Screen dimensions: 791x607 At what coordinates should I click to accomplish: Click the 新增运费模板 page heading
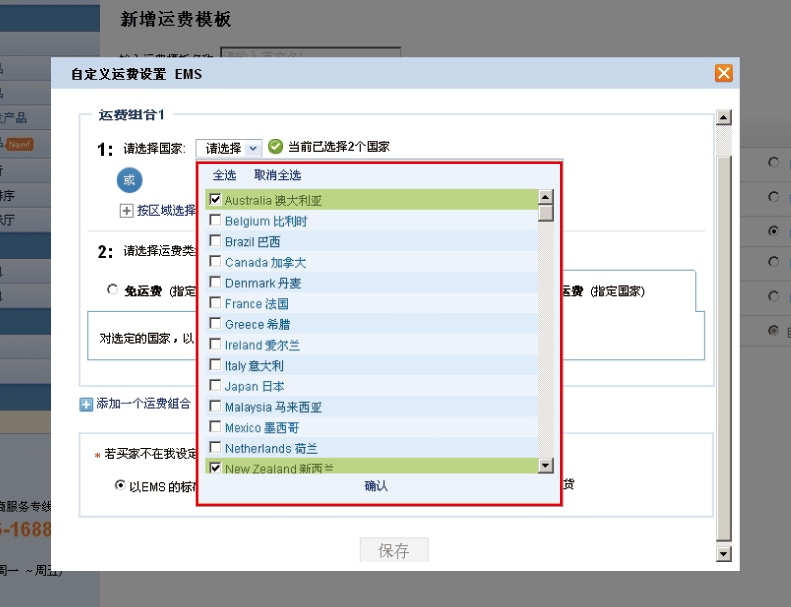tap(175, 19)
